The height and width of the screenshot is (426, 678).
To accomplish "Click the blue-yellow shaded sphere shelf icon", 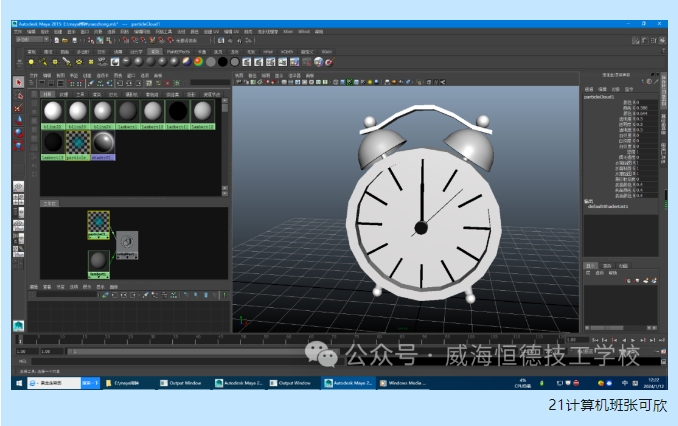I will 186,62.
